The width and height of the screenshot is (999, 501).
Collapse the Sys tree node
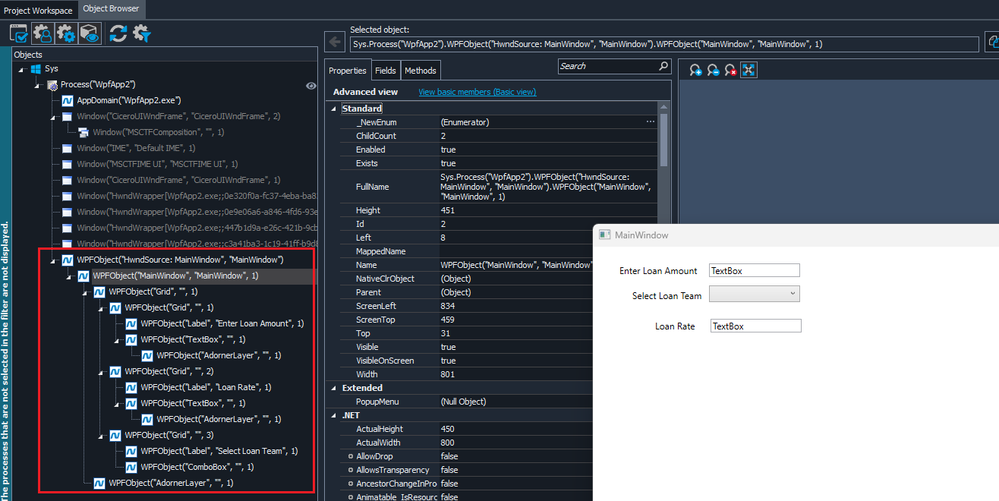point(22,69)
